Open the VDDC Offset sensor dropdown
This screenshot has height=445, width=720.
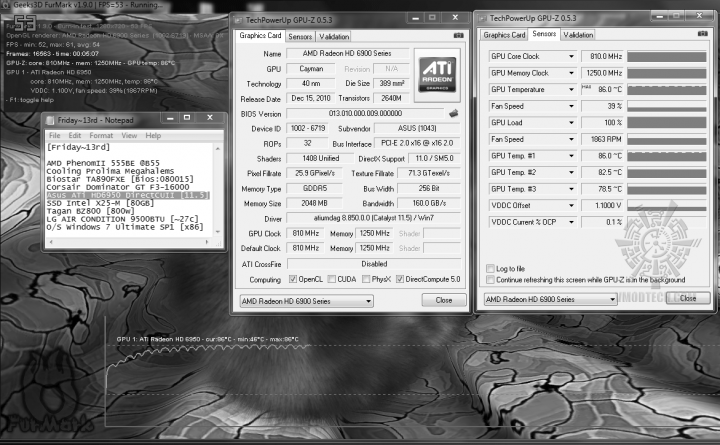click(571, 205)
